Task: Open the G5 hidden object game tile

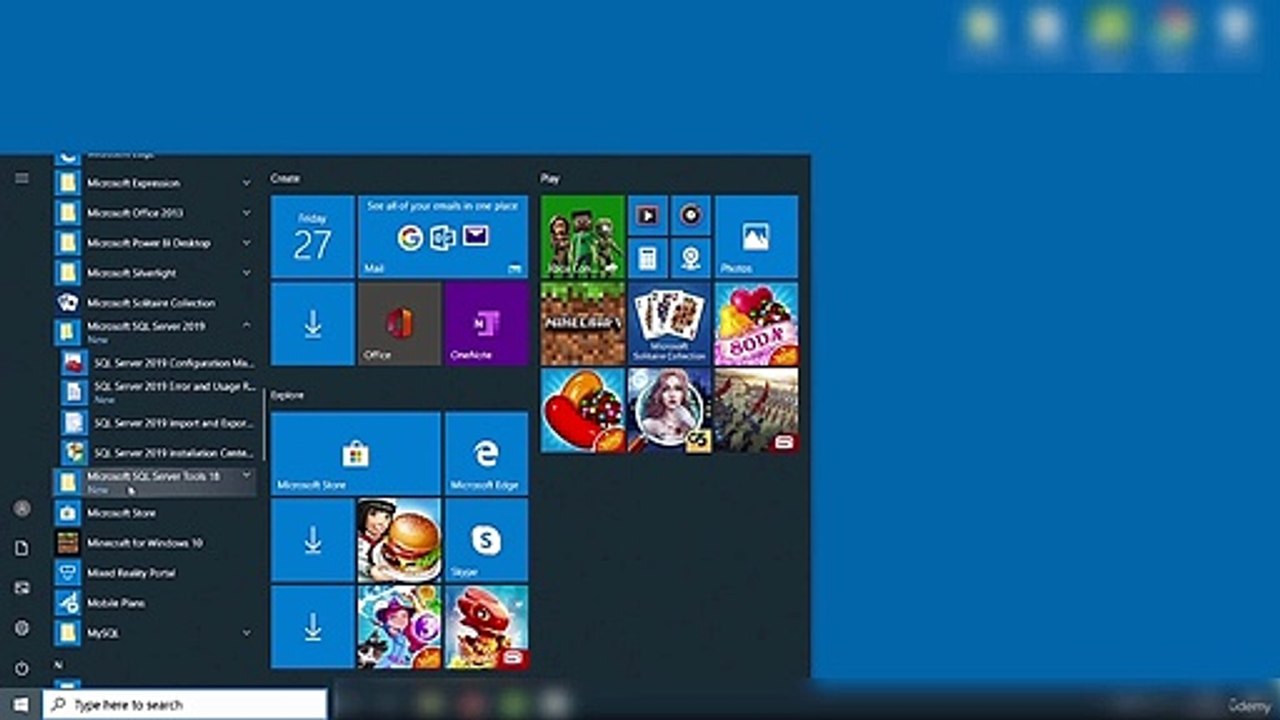Action: (x=669, y=410)
